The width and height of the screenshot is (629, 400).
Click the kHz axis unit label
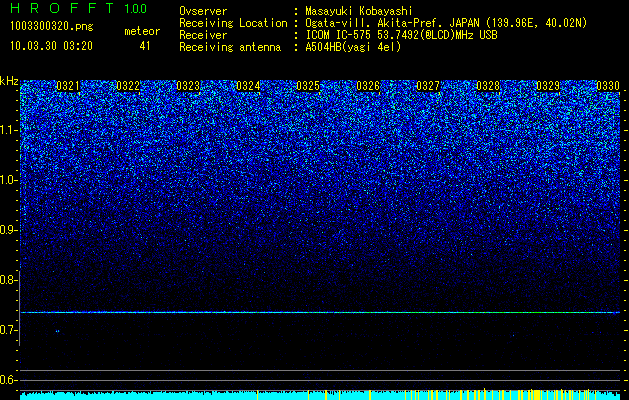point(9,81)
